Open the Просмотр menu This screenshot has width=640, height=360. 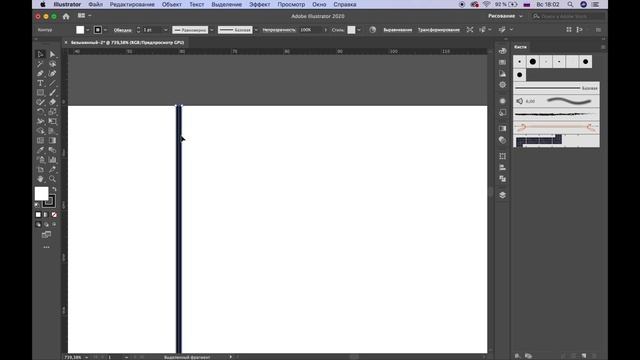291,4
